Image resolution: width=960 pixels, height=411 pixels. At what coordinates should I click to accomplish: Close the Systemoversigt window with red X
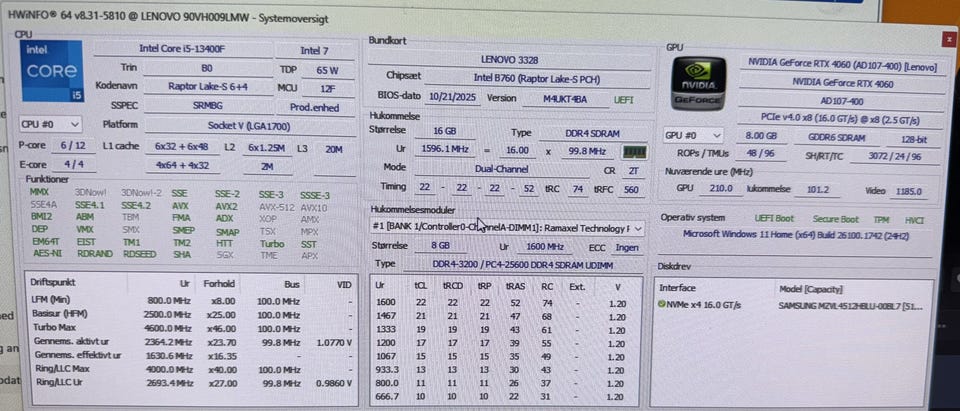point(950,39)
